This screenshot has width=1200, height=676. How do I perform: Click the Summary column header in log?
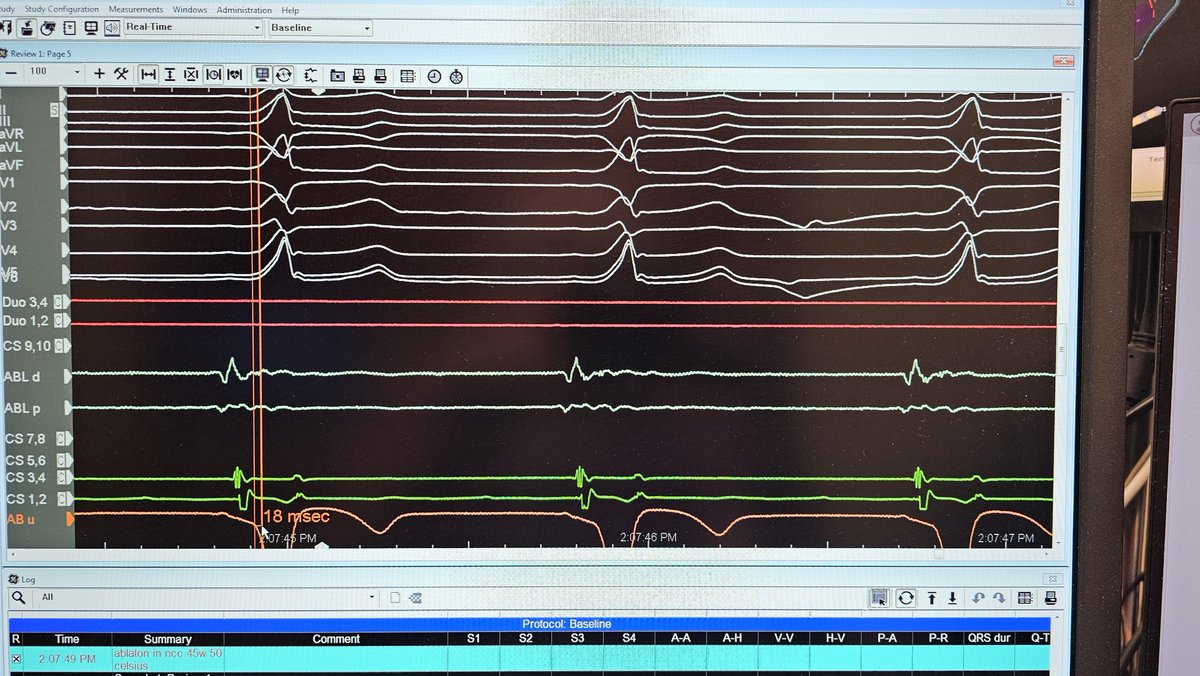click(167, 639)
